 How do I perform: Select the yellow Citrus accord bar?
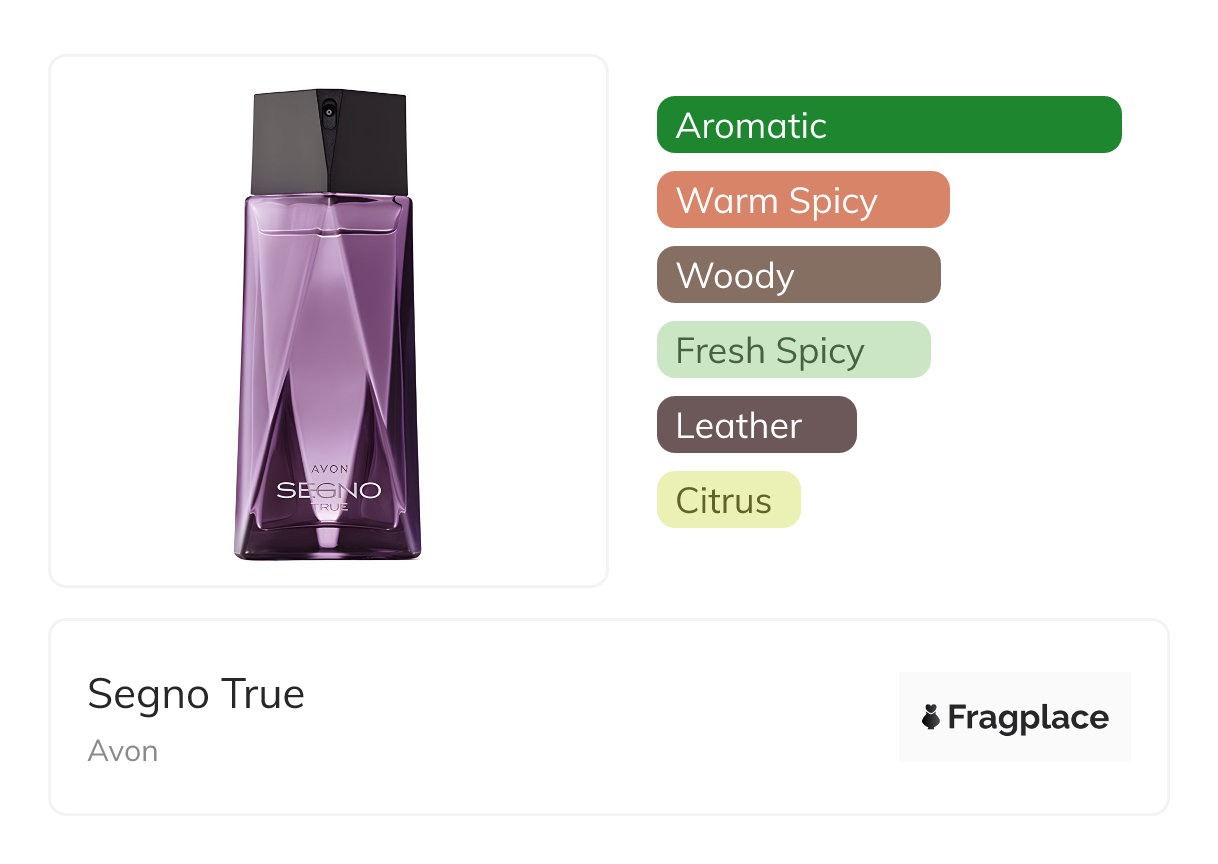click(x=728, y=500)
